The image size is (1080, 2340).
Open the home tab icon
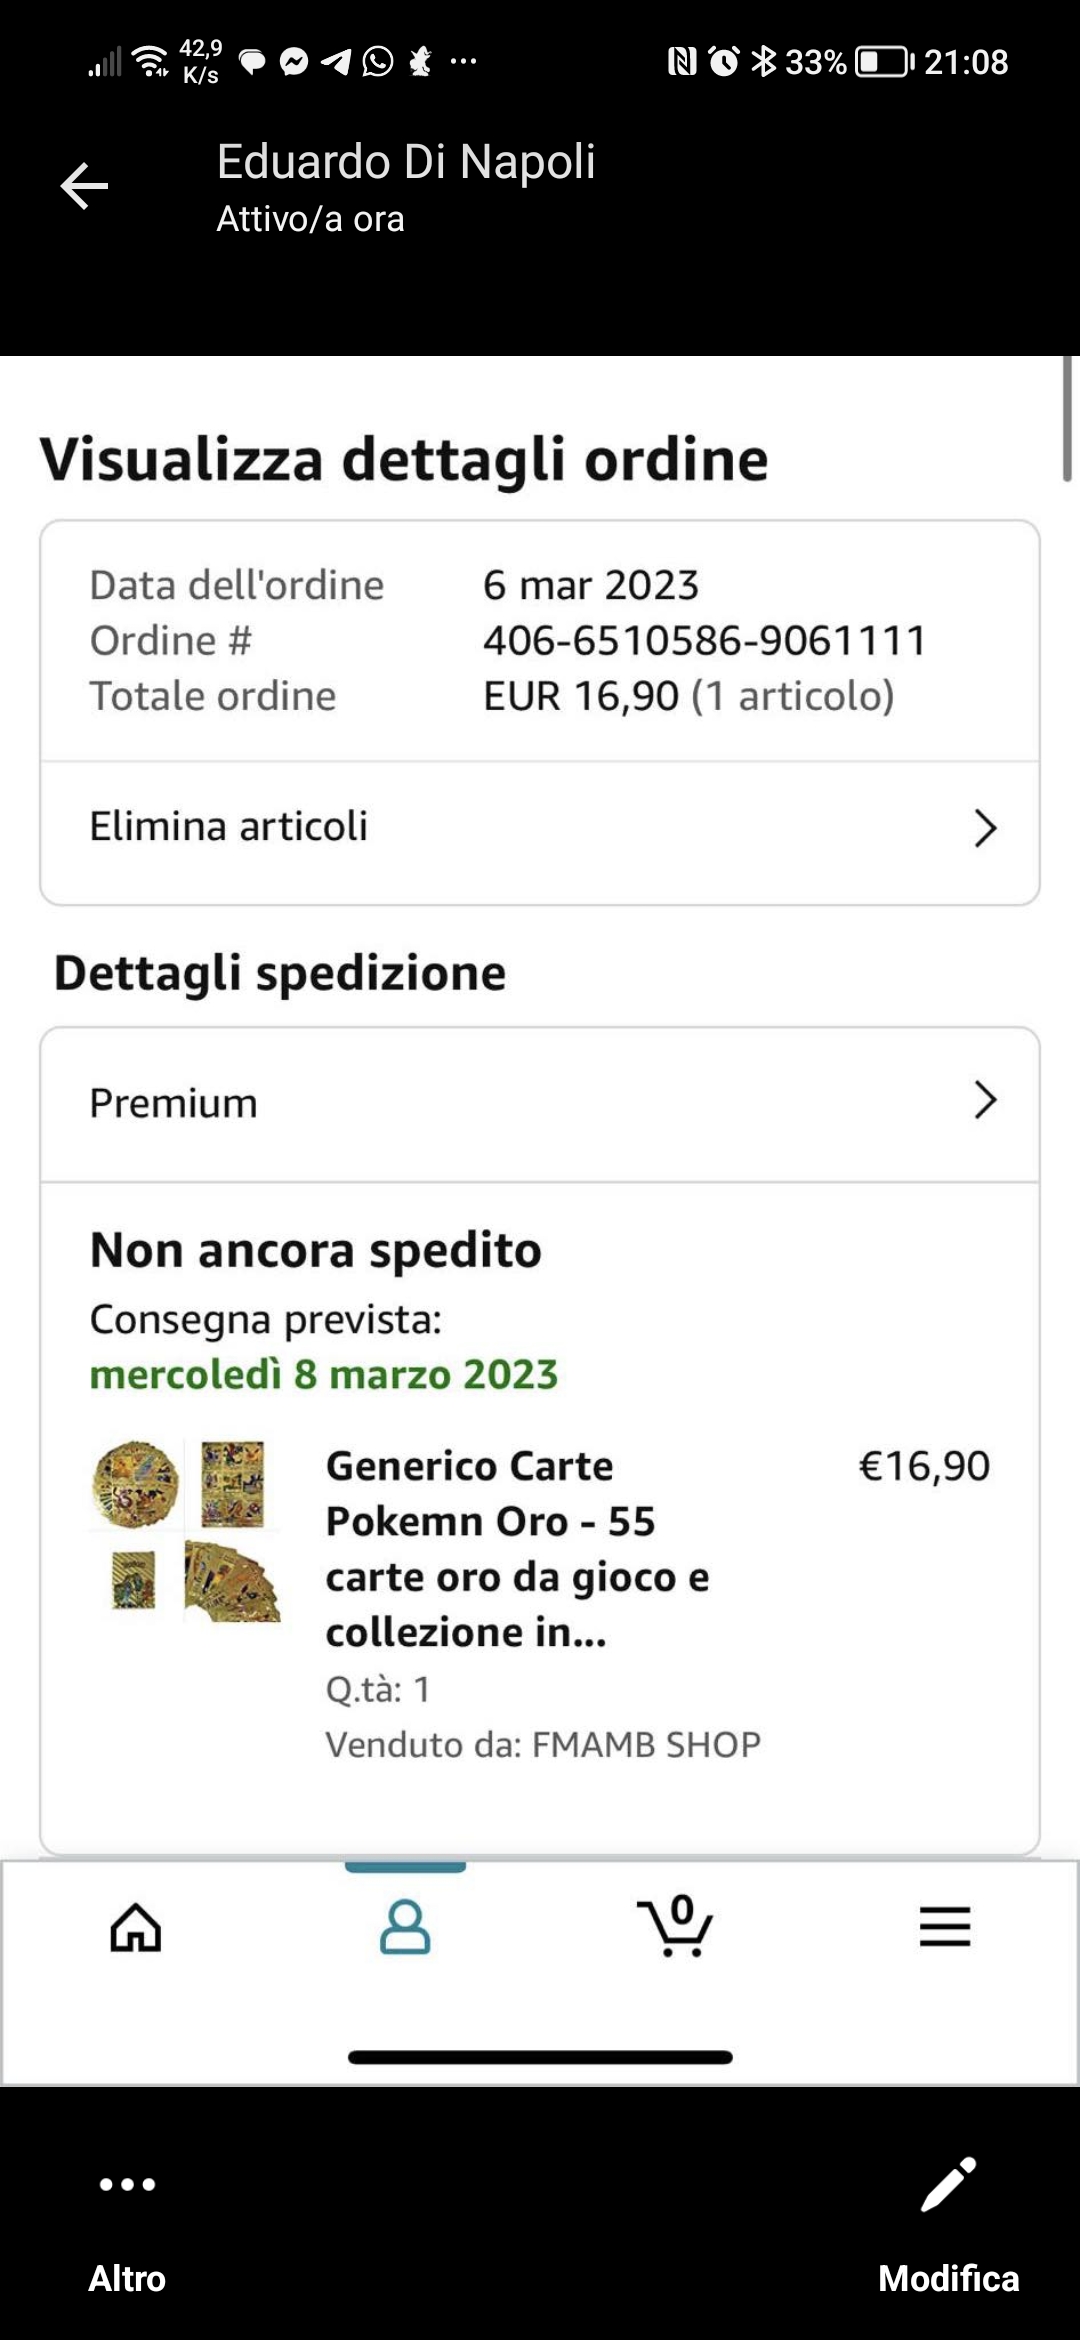tap(136, 1926)
